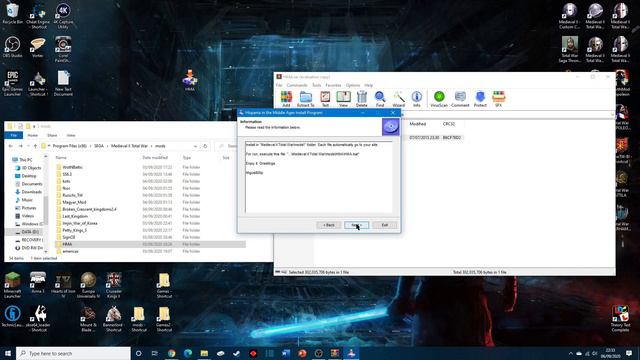The height and width of the screenshot is (360, 640).
Task: Select the americas folder in Explorer
Action: tap(70, 251)
